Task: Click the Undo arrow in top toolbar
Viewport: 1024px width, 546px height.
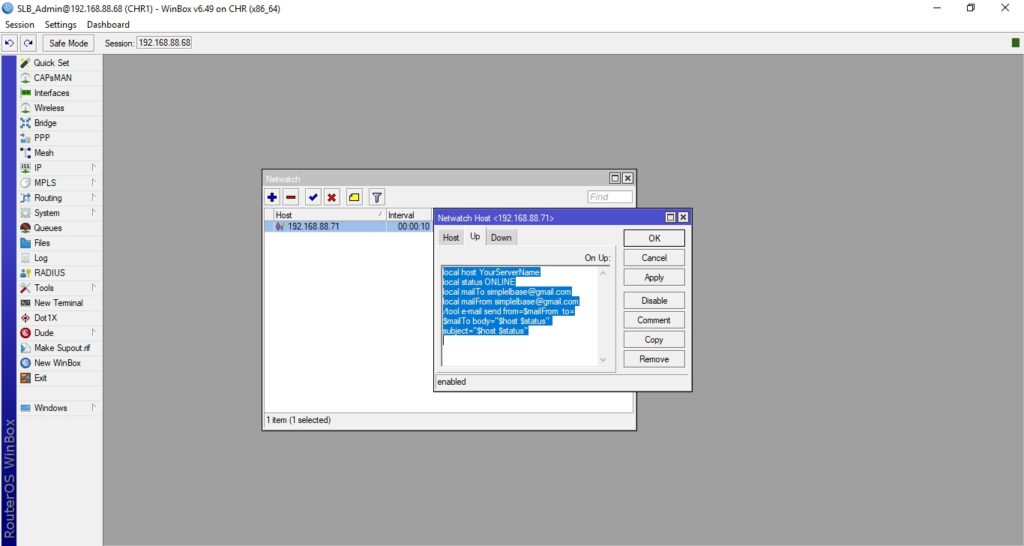Action: (x=9, y=43)
